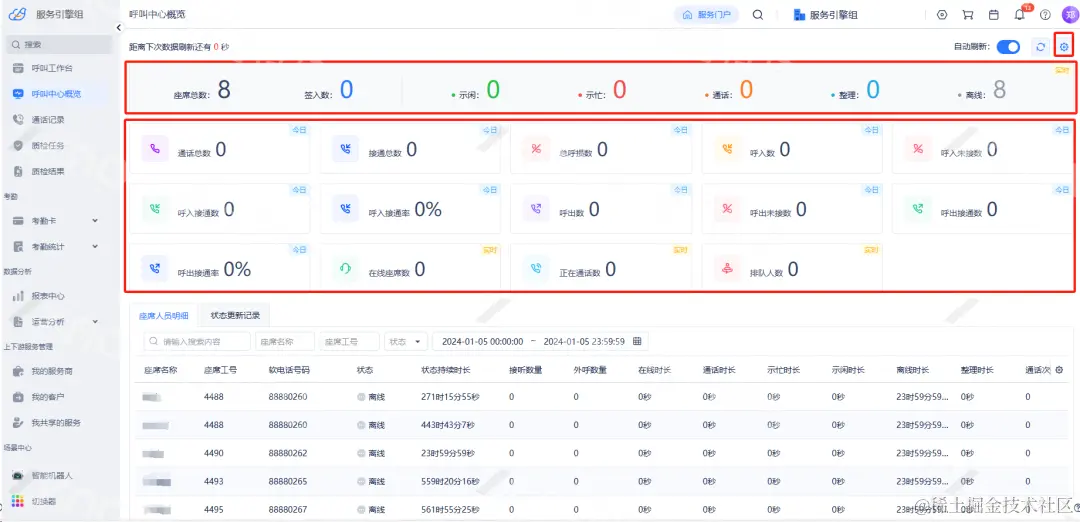Open the 服务门户 home button
This screenshot has width=1080, height=522.
pos(706,14)
